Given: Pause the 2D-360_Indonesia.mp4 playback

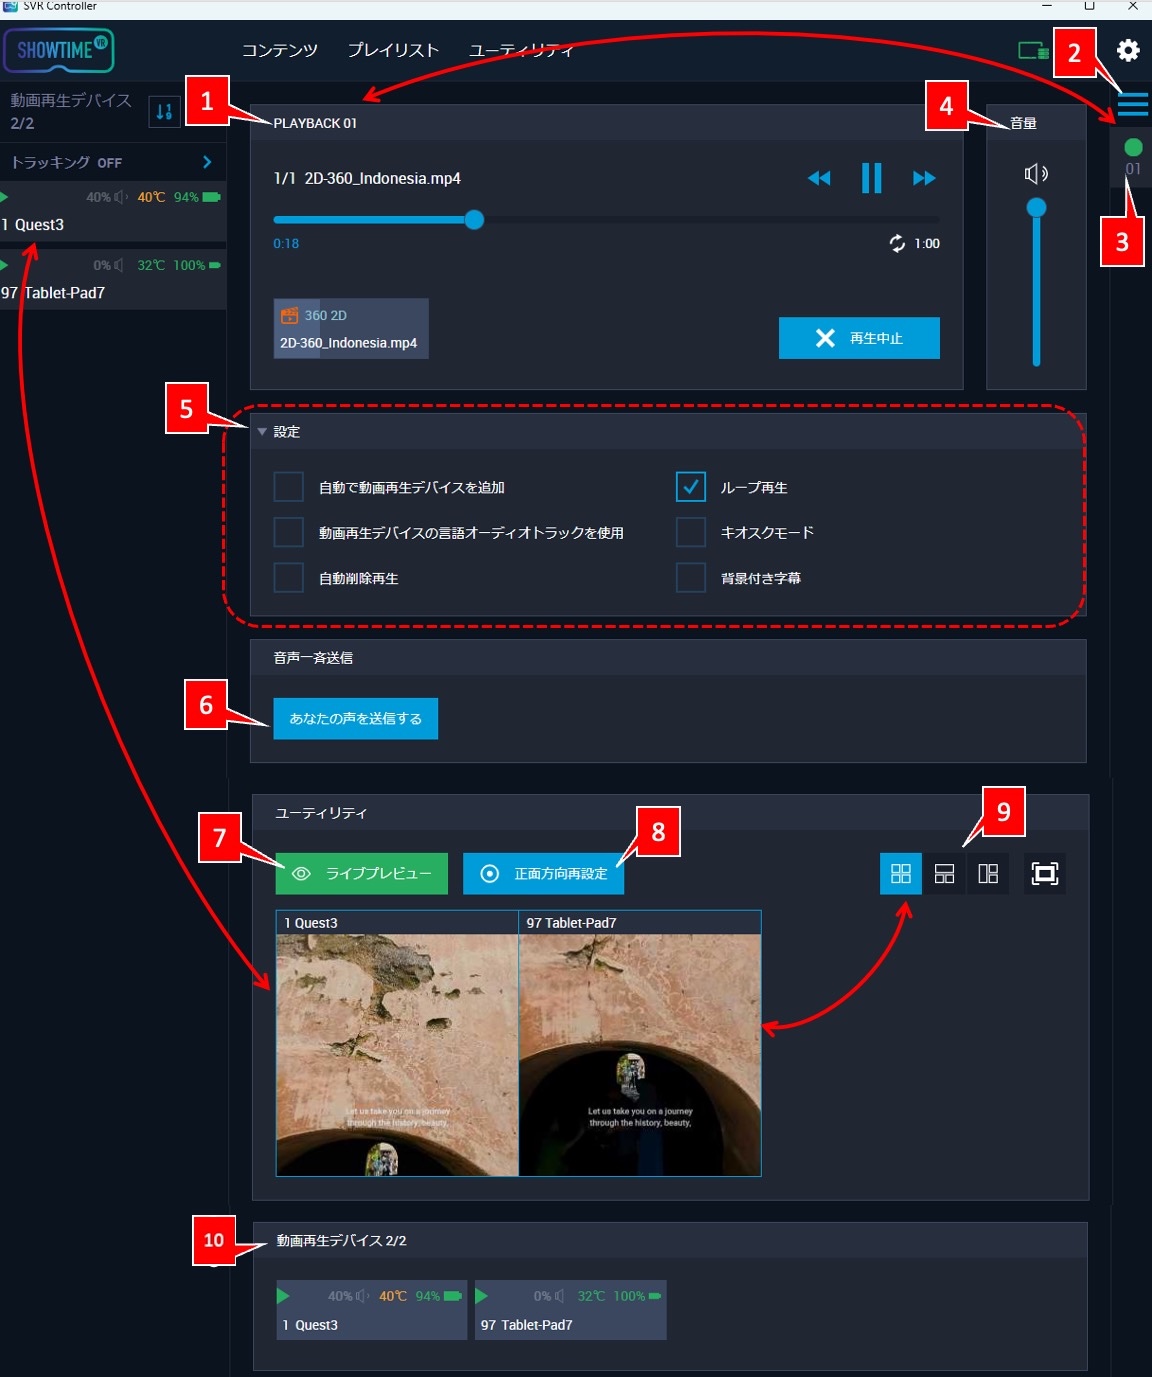Looking at the screenshot, I should coord(872,178).
